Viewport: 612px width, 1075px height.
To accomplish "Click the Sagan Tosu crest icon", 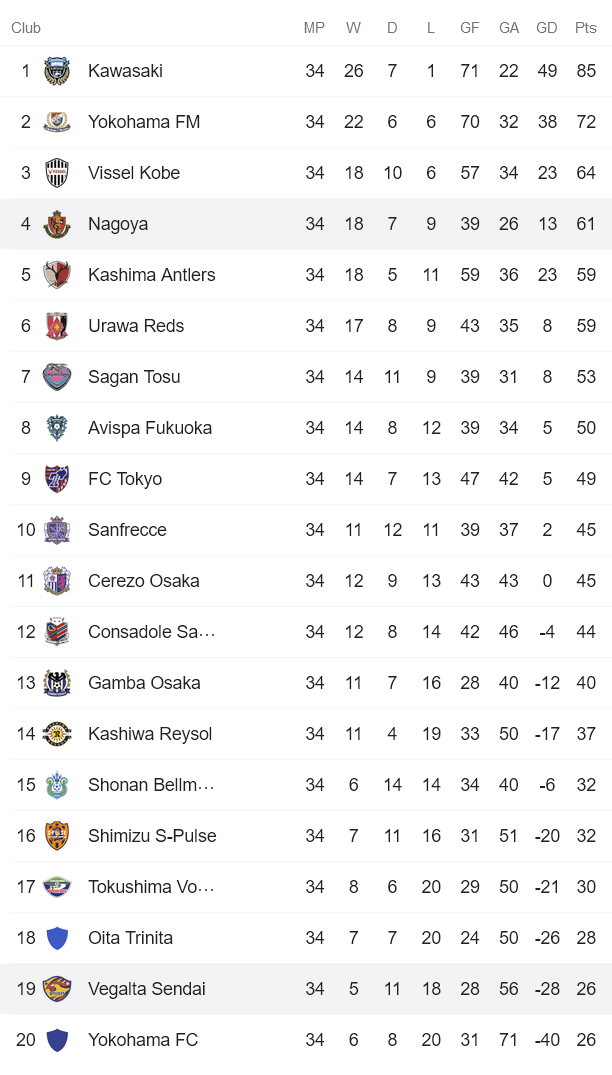I will 57,377.
